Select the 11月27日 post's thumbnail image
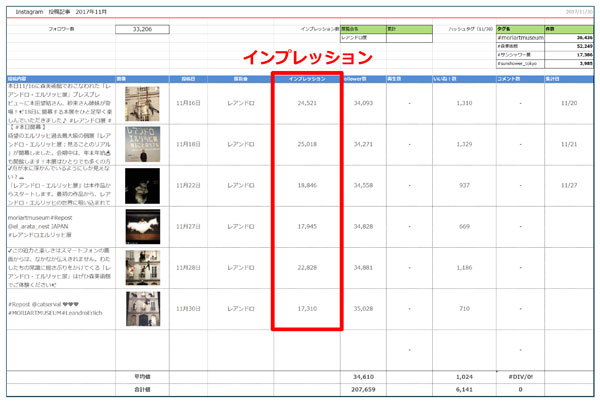This screenshot has height=402, width=600. click(142, 226)
